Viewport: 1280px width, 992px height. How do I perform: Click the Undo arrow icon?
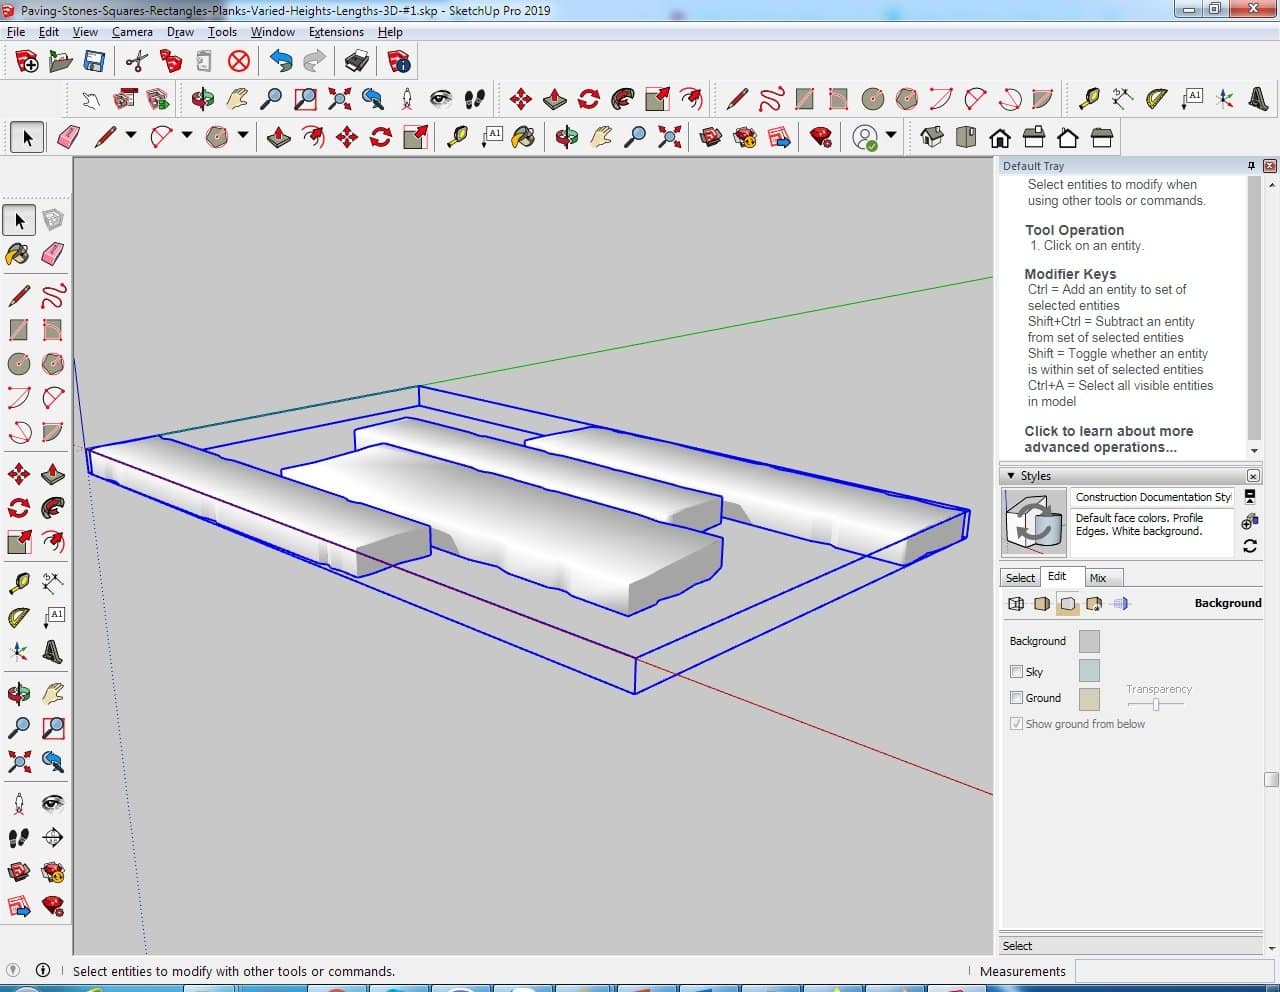(281, 62)
